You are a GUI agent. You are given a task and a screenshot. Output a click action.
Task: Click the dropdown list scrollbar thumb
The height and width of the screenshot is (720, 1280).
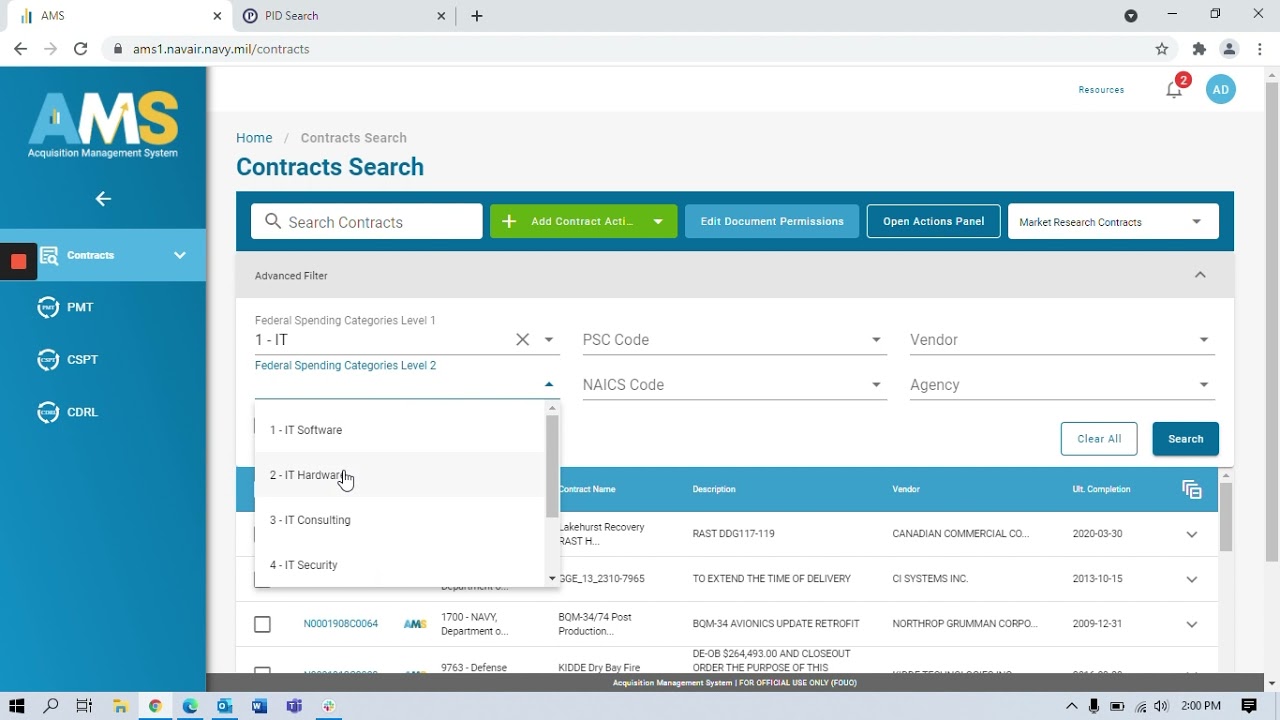click(x=552, y=466)
